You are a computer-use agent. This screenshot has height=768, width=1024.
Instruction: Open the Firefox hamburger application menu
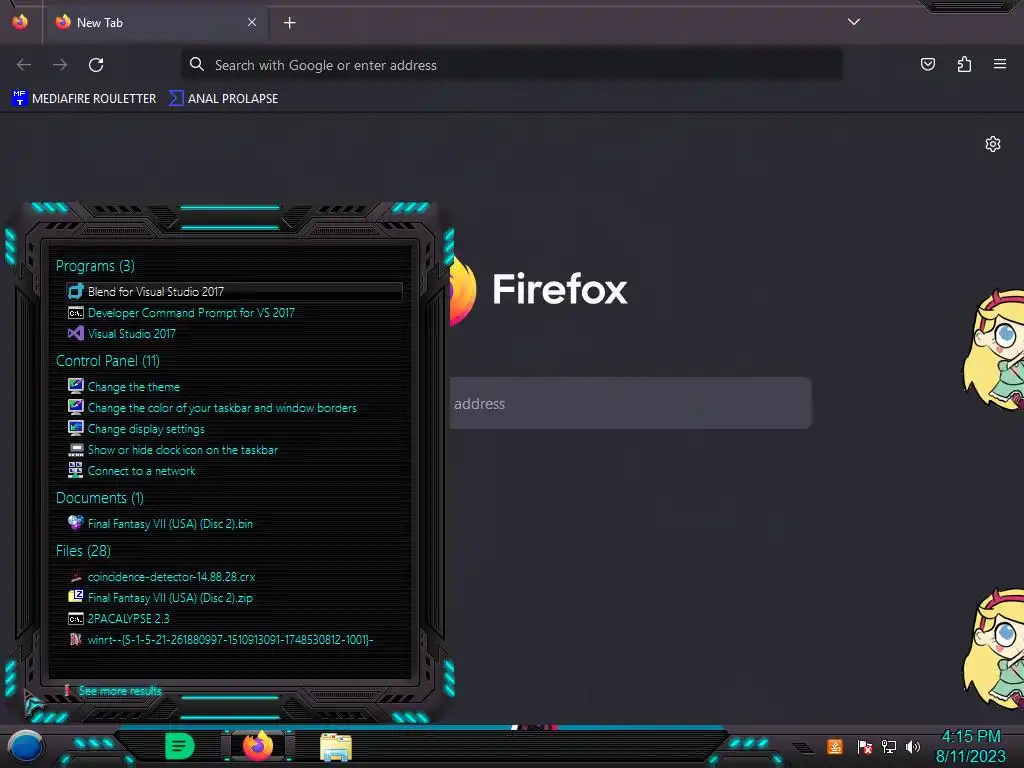click(x=1000, y=64)
